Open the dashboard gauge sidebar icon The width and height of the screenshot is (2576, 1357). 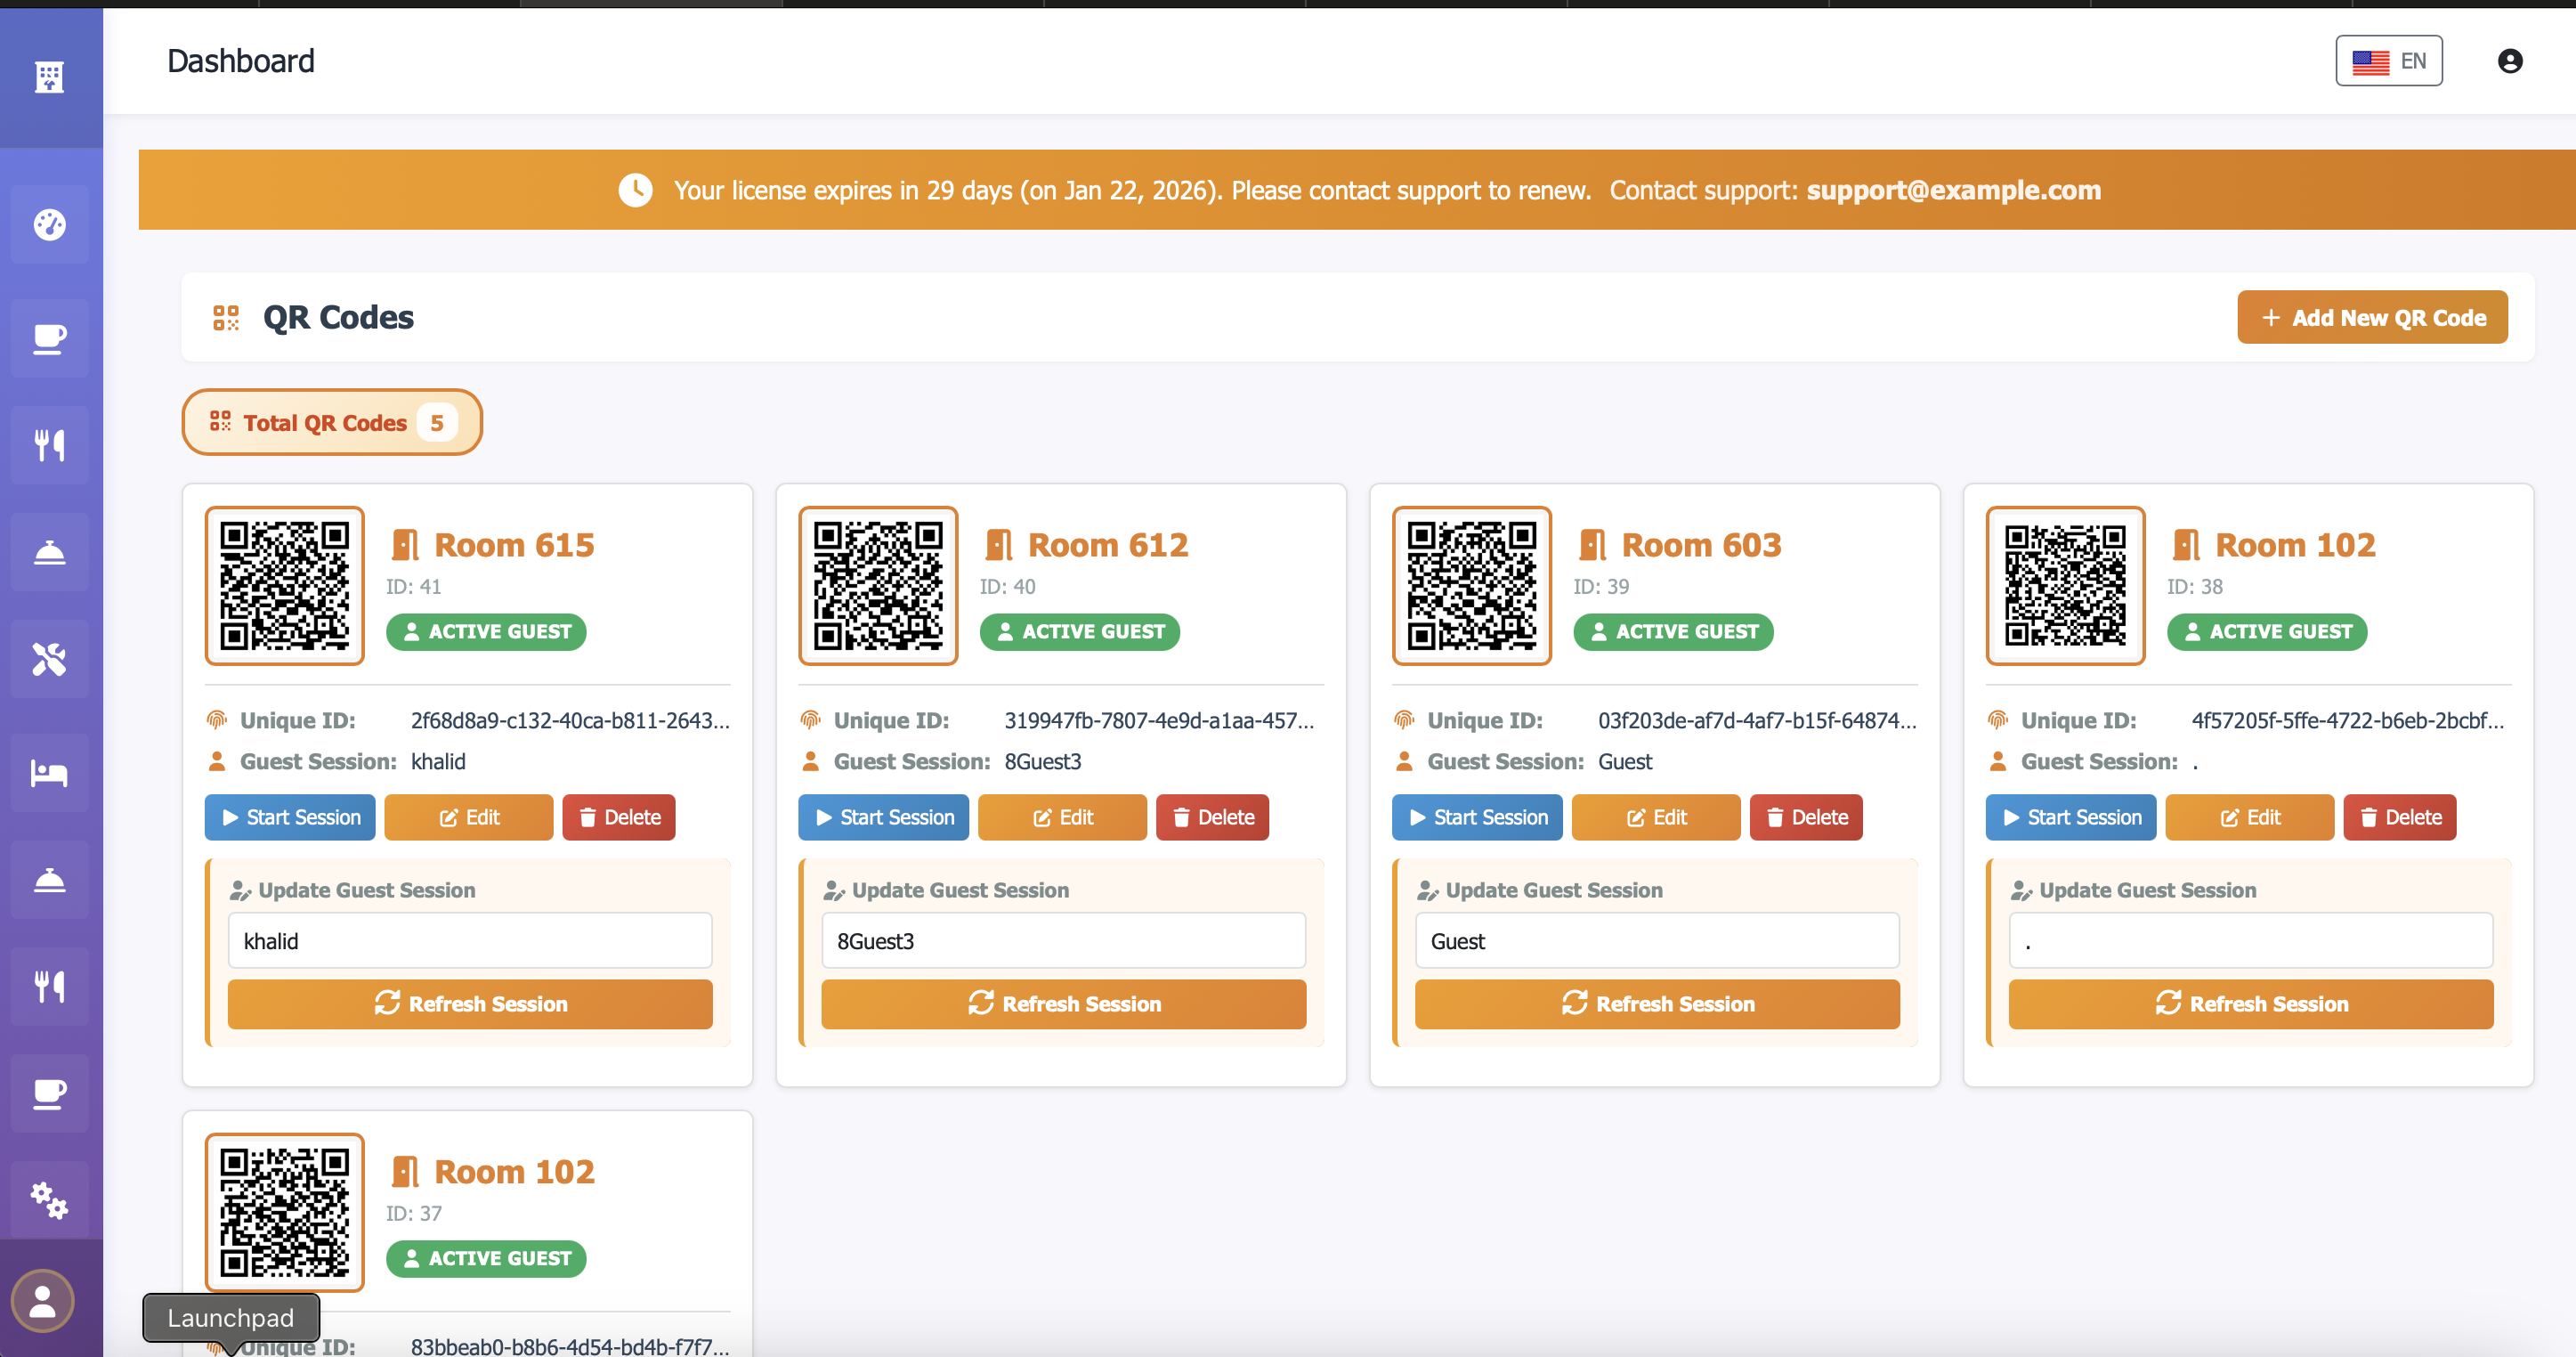[49, 224]
